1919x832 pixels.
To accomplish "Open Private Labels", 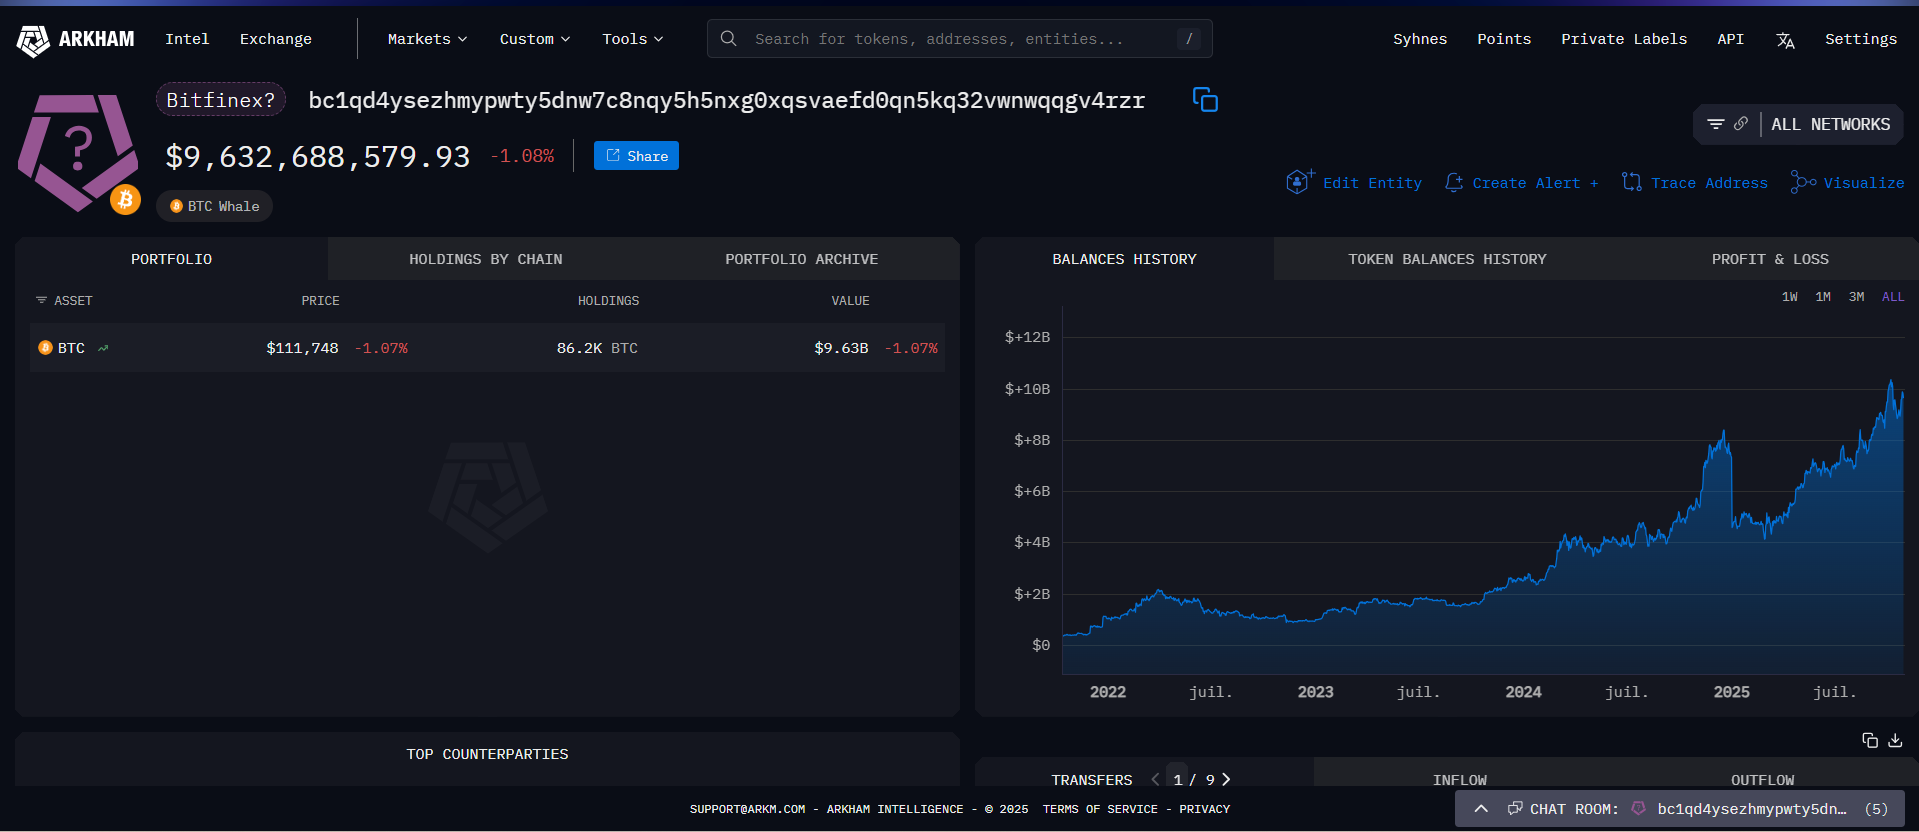I will (1624, 39).
